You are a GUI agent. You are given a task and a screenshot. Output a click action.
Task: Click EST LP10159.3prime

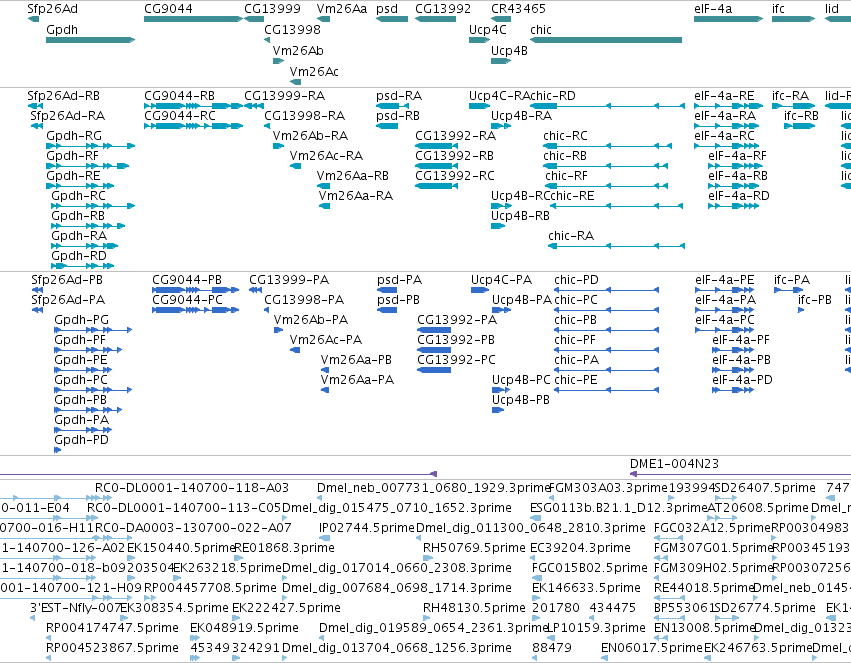point(549,638)
